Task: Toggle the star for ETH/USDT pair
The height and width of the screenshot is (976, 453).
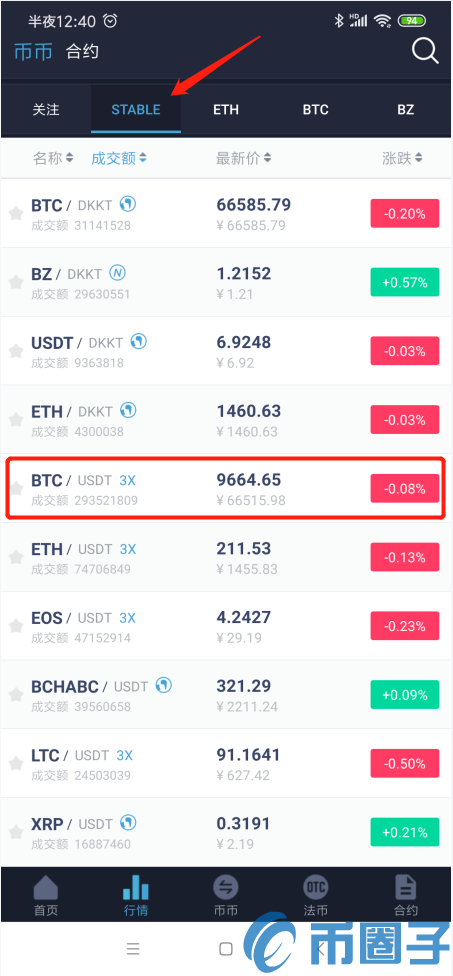Action: tap(16, 558)
